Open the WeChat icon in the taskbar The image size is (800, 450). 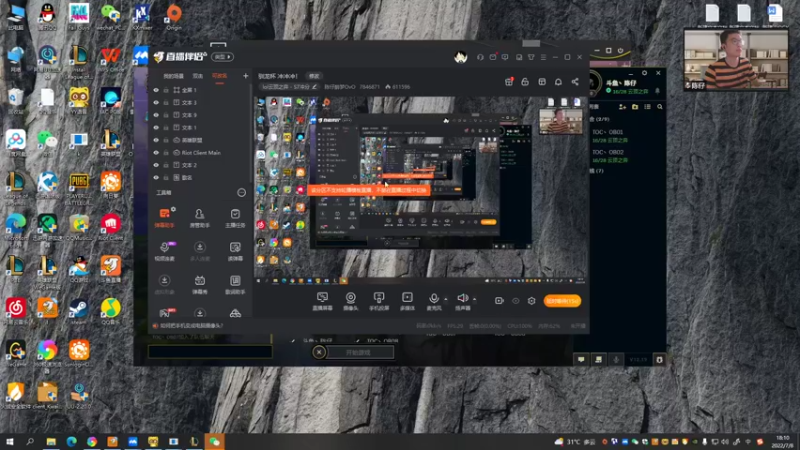[214, 441]
